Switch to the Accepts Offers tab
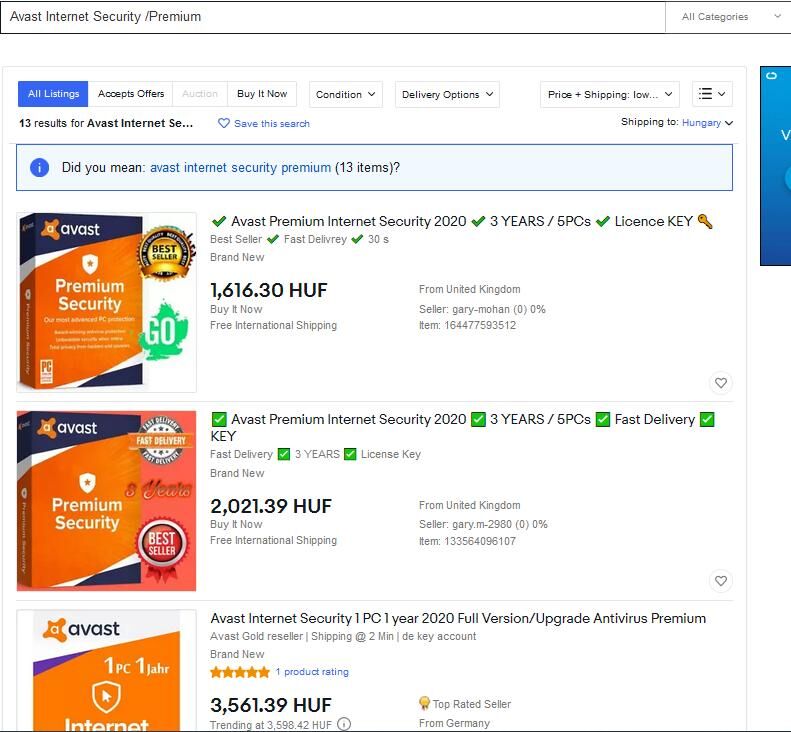The image size is (791, 732). tap(131, 94)
